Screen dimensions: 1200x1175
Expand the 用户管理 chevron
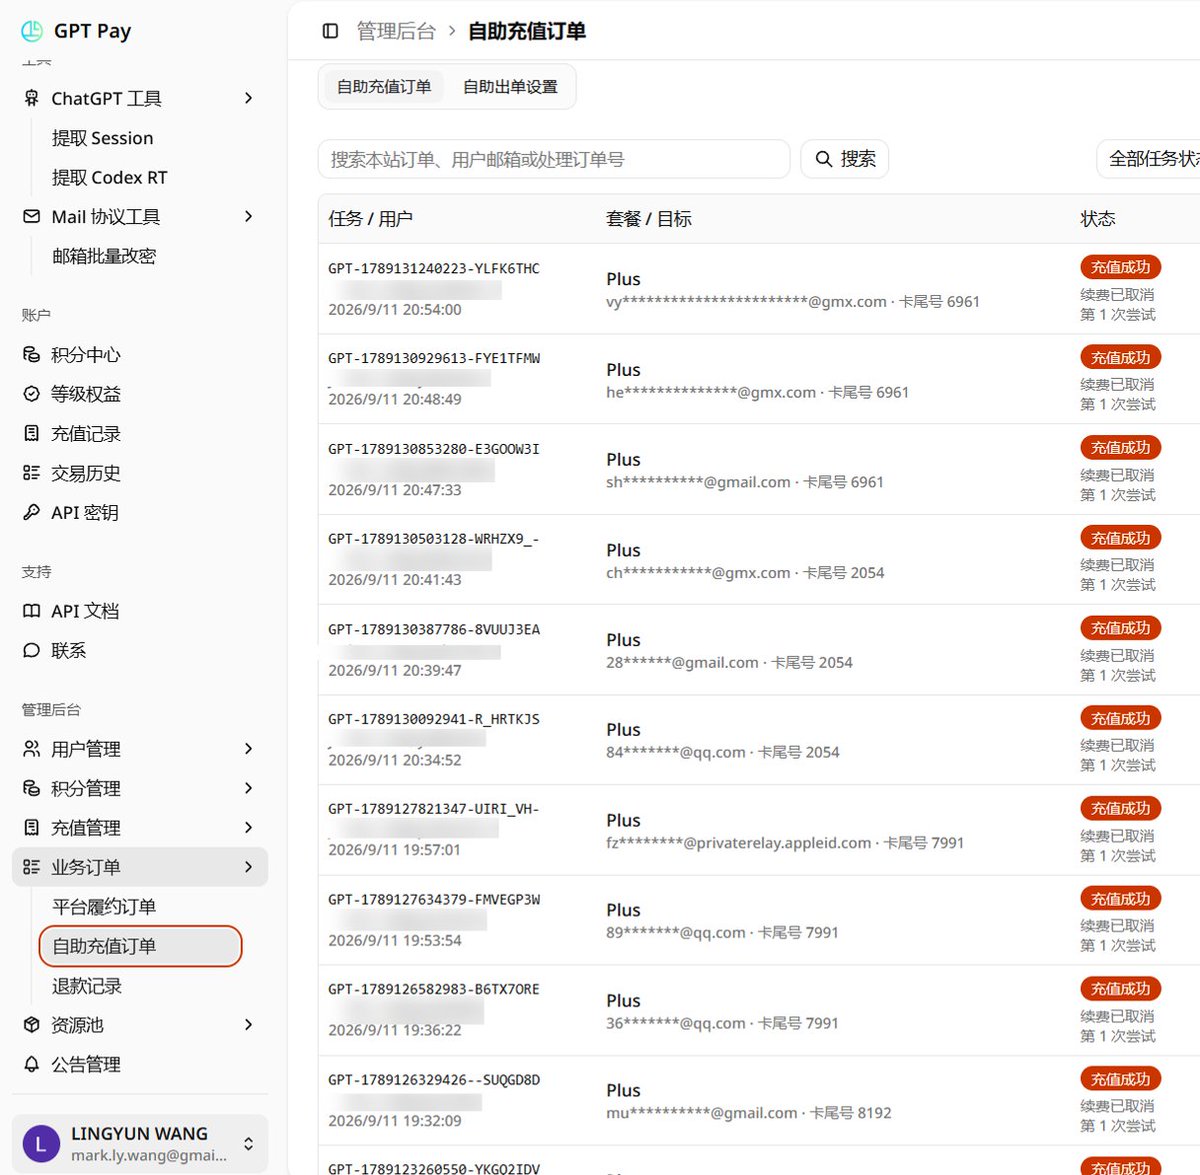[x=248, y=749]
